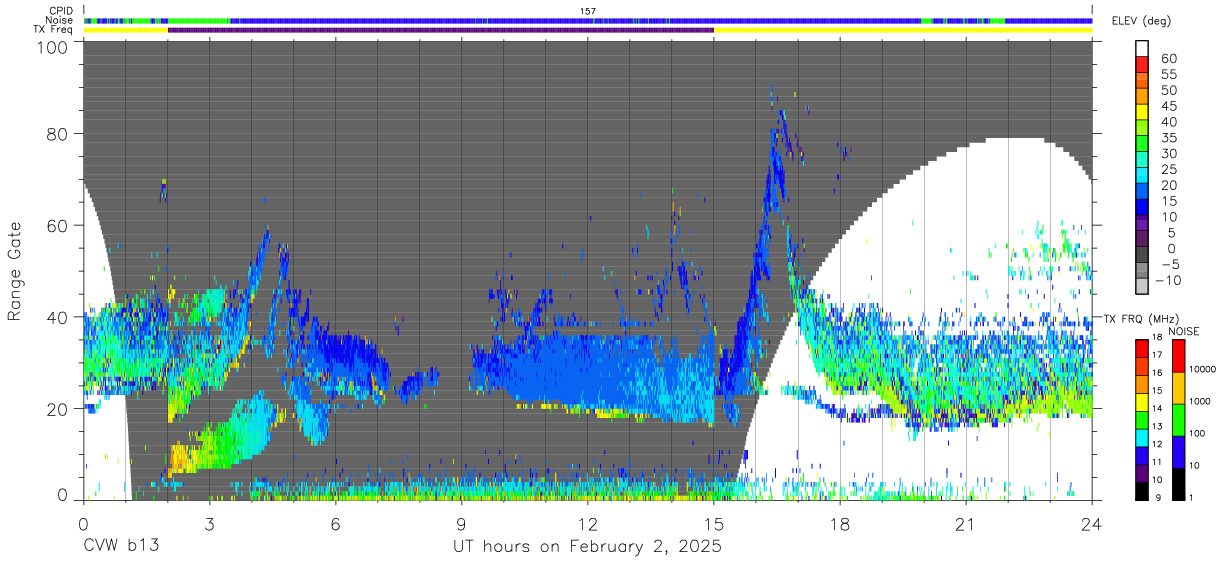
Task: Click the TX FRQ colorbar label "11"
Action: pos(1156,463)
